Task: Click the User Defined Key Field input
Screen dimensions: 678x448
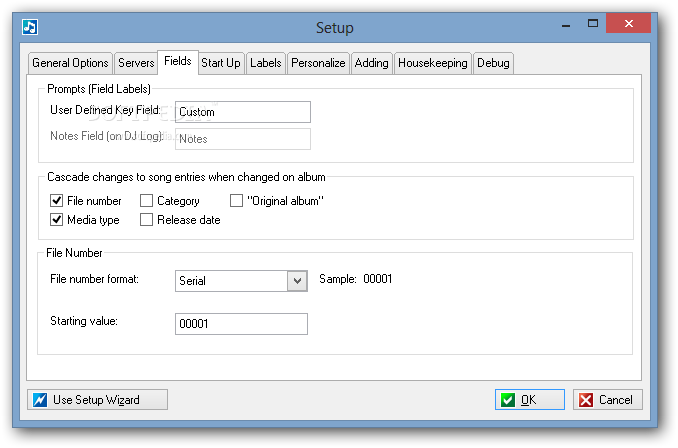Action: [242, 112]
